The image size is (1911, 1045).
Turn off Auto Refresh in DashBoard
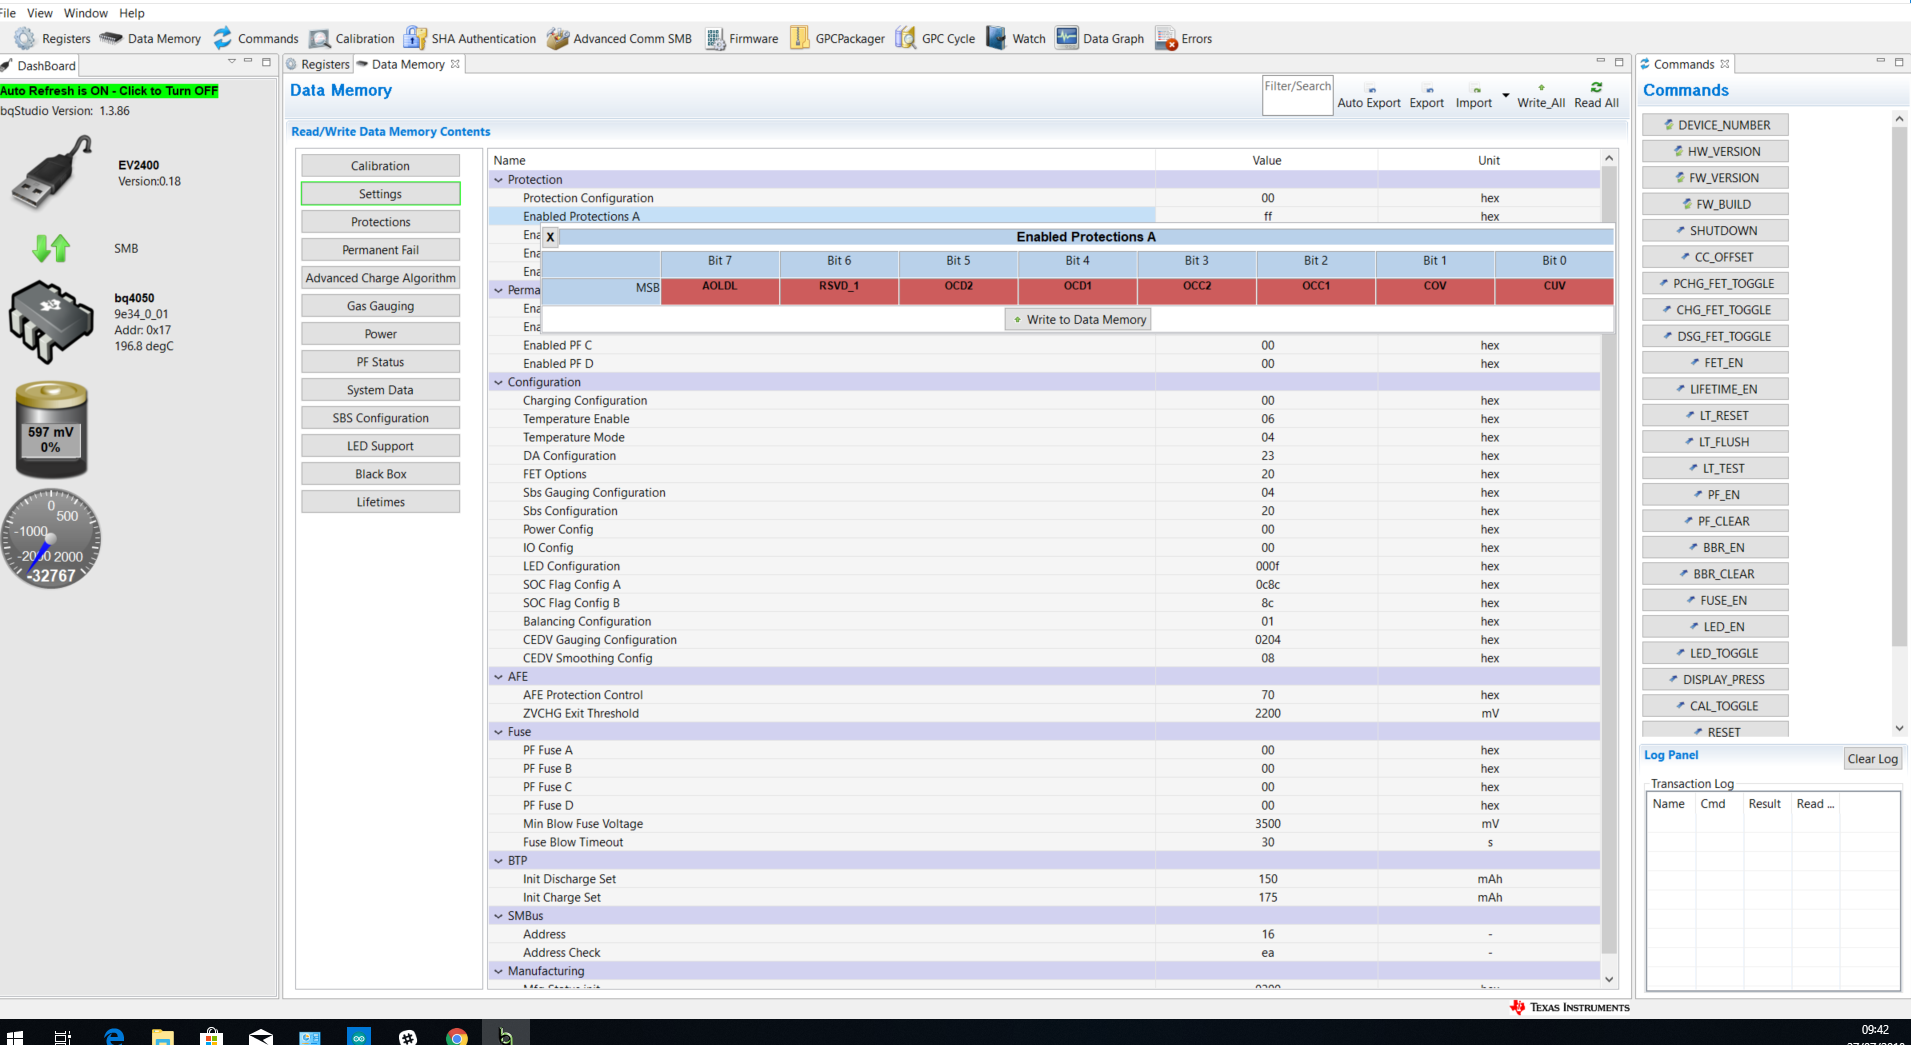tap(109, 91)
